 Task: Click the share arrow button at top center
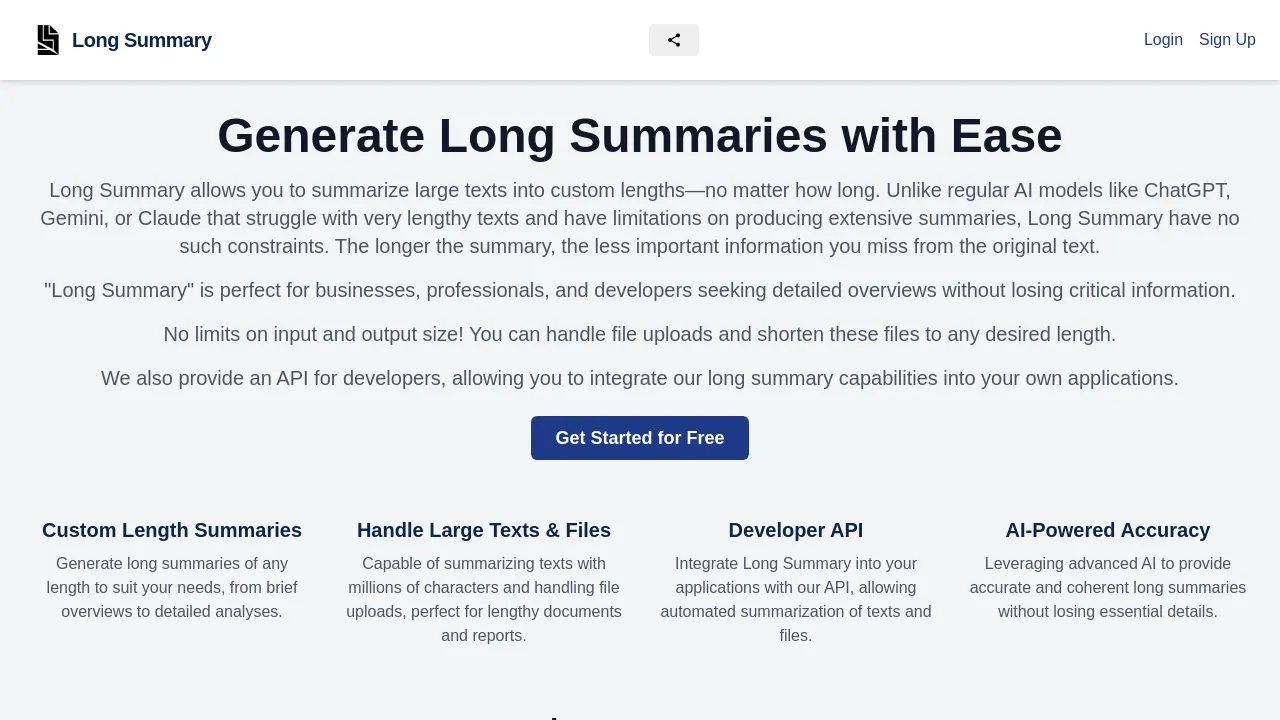point(673,40)
